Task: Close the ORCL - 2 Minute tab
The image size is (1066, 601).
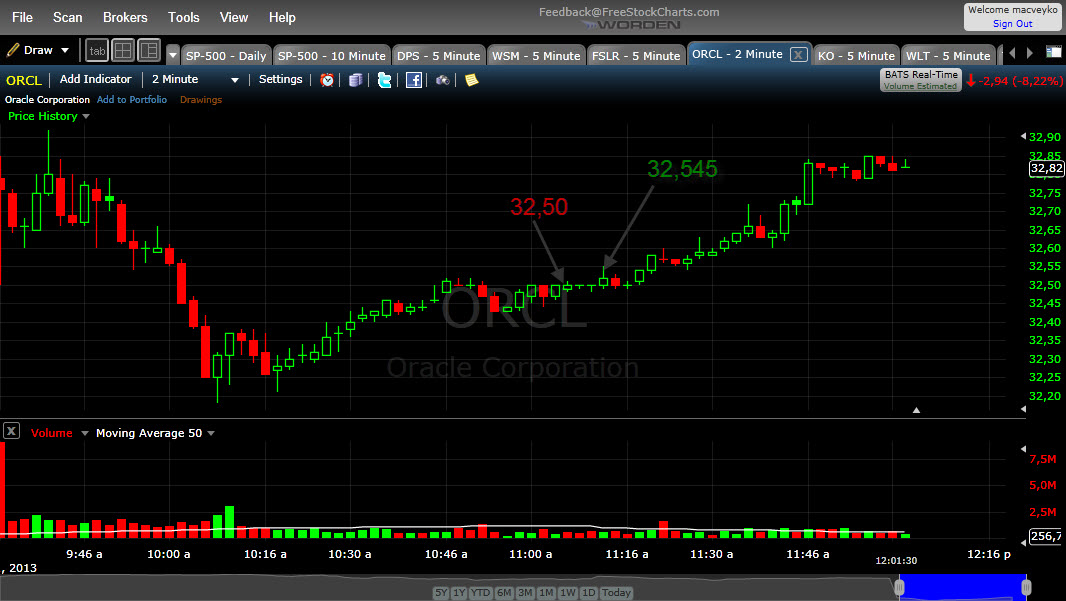Action: coord(799,54)
